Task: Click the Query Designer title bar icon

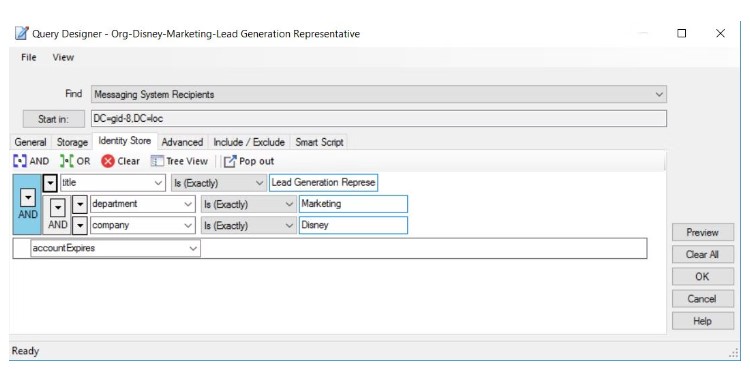Action: (x=22, y=33)
